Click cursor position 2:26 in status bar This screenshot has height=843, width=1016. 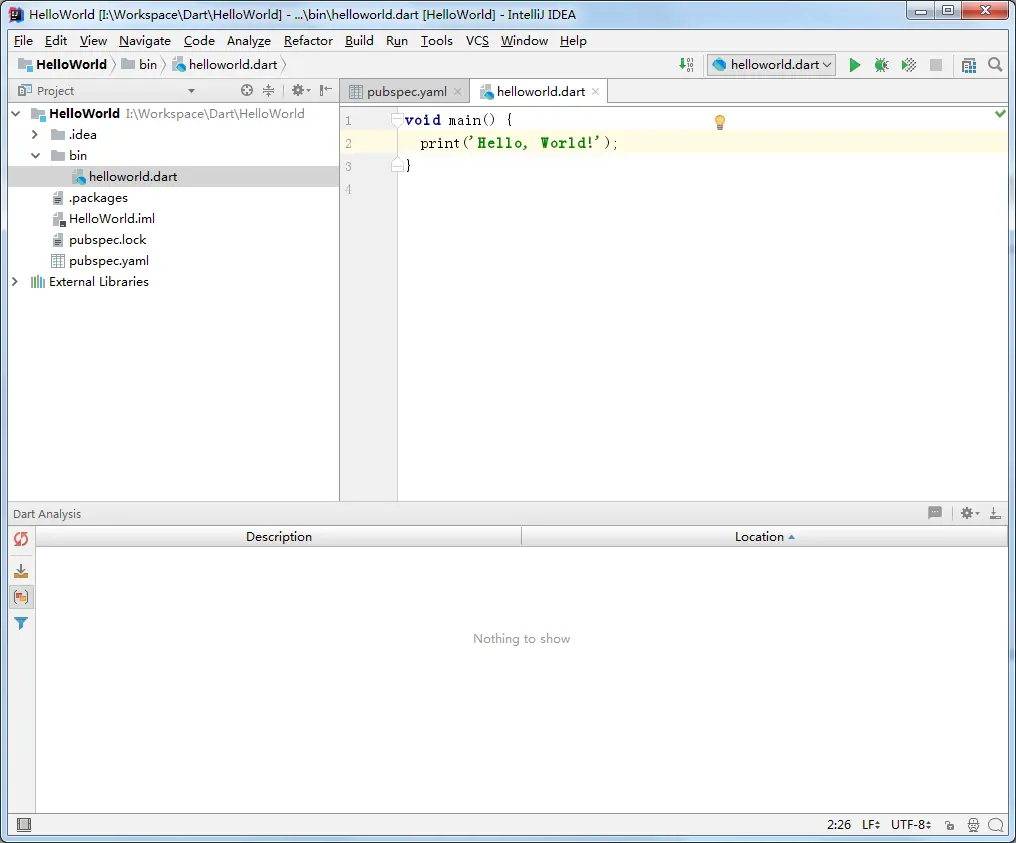[838, 825]
